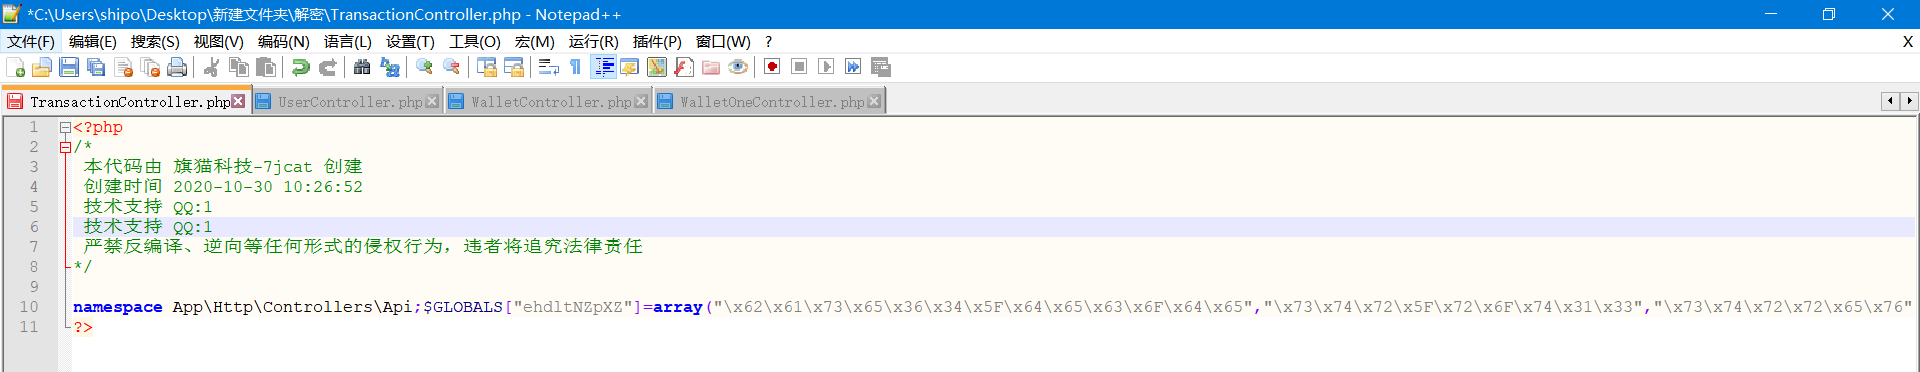Click the line number 7 margin
This screenshot has height=372, width=1920.
33,247
